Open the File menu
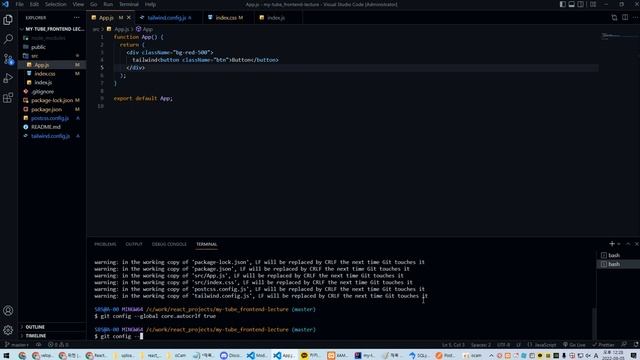640x360 pixels. click(19, 4)
